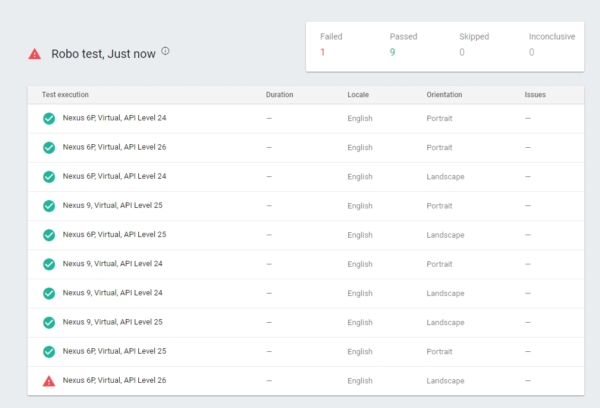Click green check icon for Nexus 9 API 25 Landscape
The width and height of the screenshot is (600, 408).
coord(49,323)
